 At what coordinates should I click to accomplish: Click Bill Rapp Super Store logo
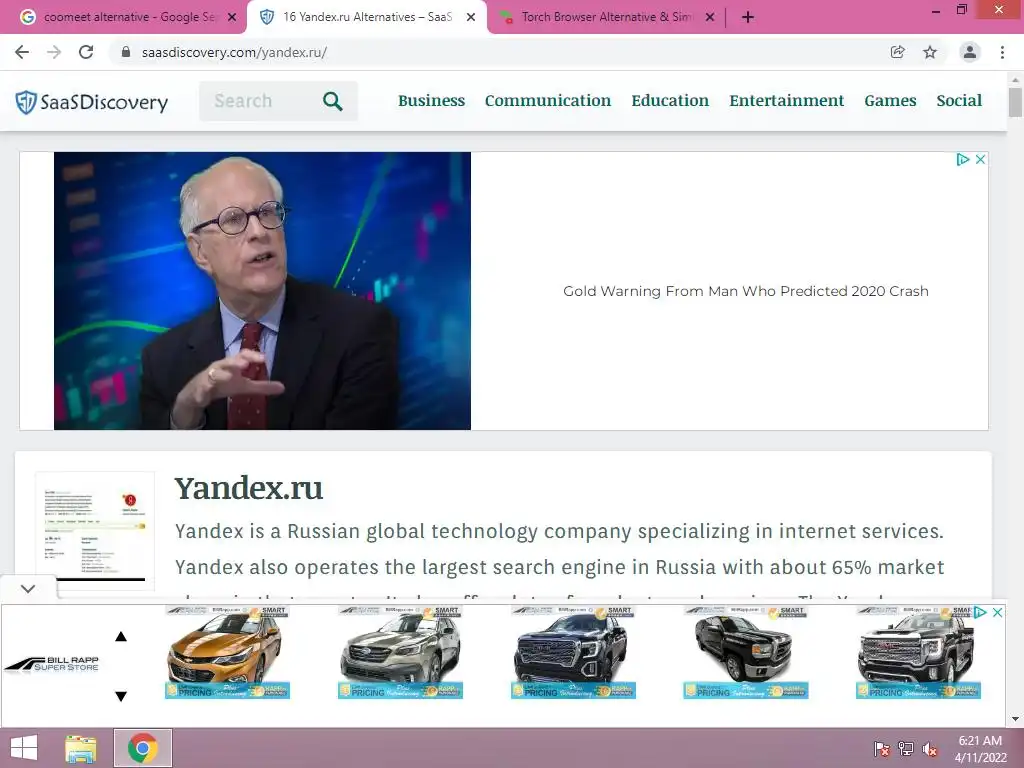pyautogui.click(x=52, y=664)
